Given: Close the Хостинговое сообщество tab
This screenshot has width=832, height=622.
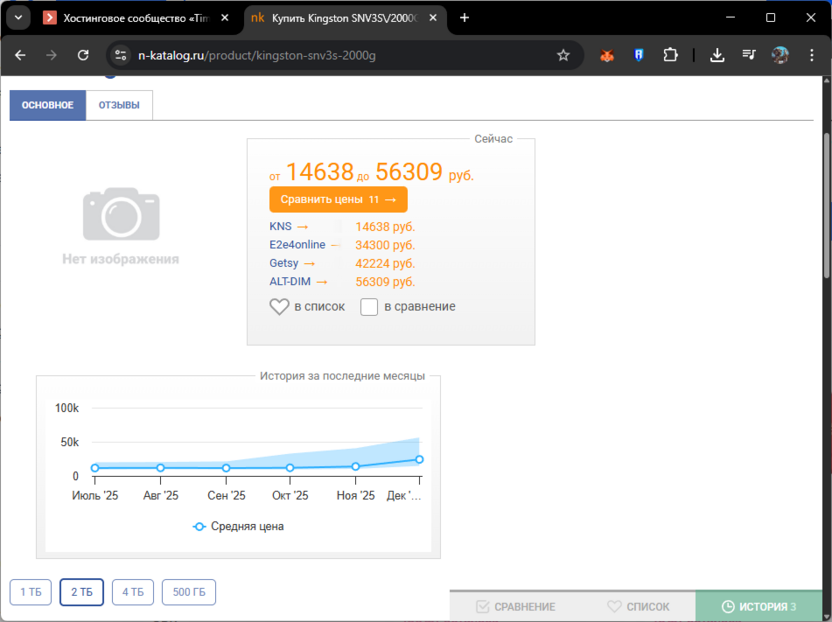Looking at the screenshot, I should coord(224,18).
